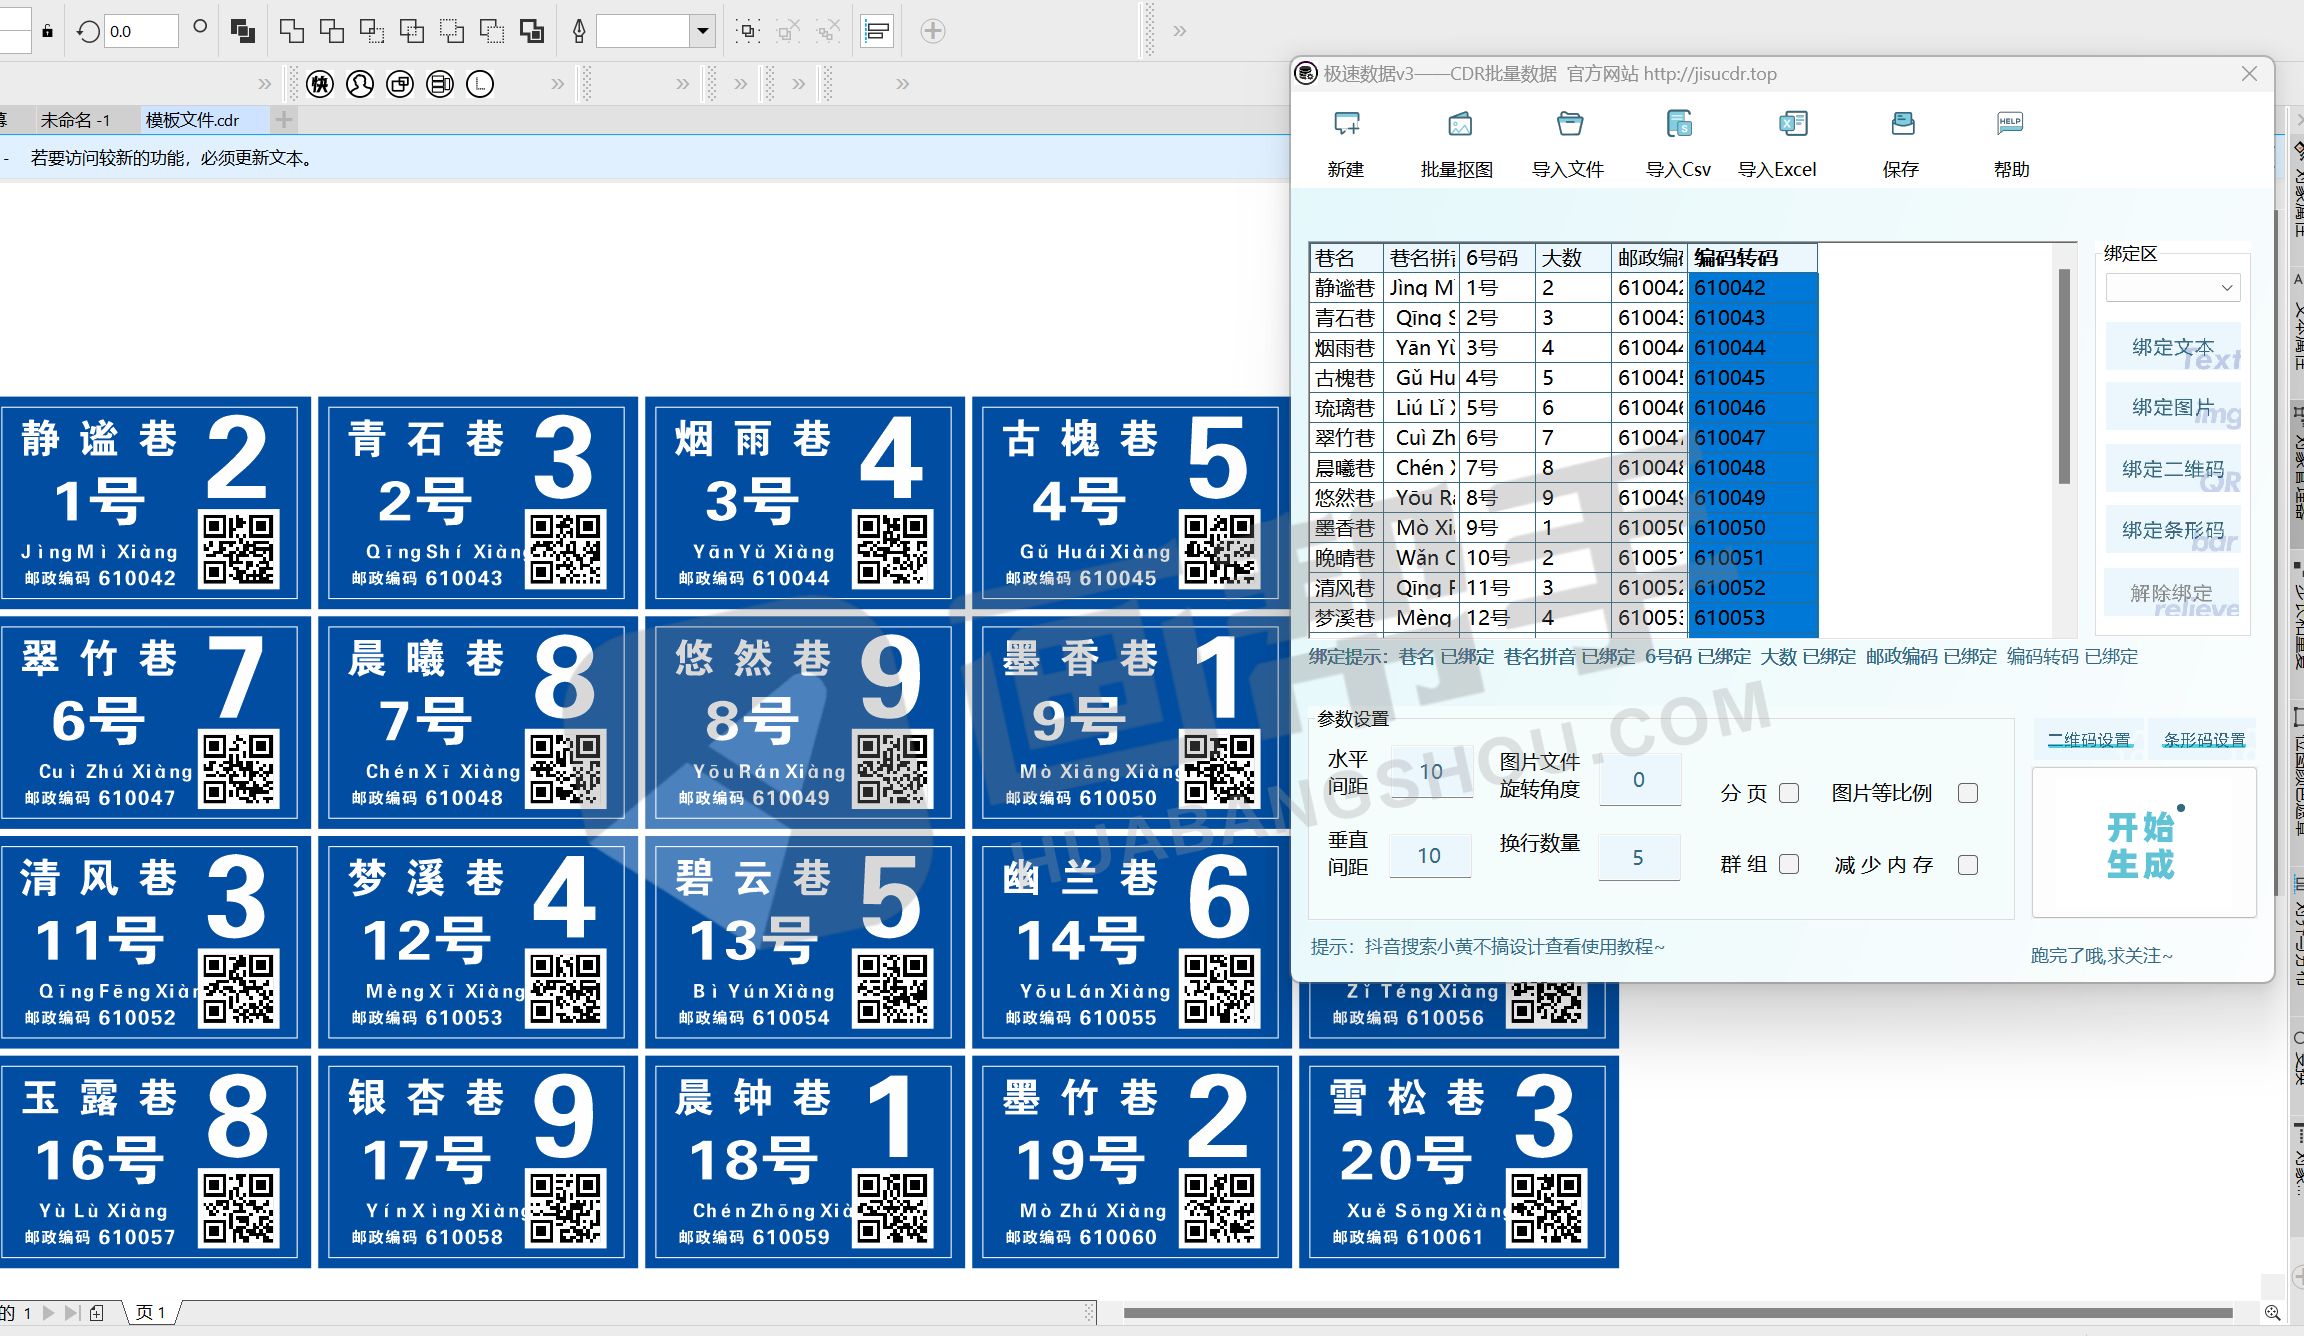Image resolution: width=2304 pixels, height=1336 pixels.
Task: Click the data table vertical scrollbar
Action: pos(2063,376)
